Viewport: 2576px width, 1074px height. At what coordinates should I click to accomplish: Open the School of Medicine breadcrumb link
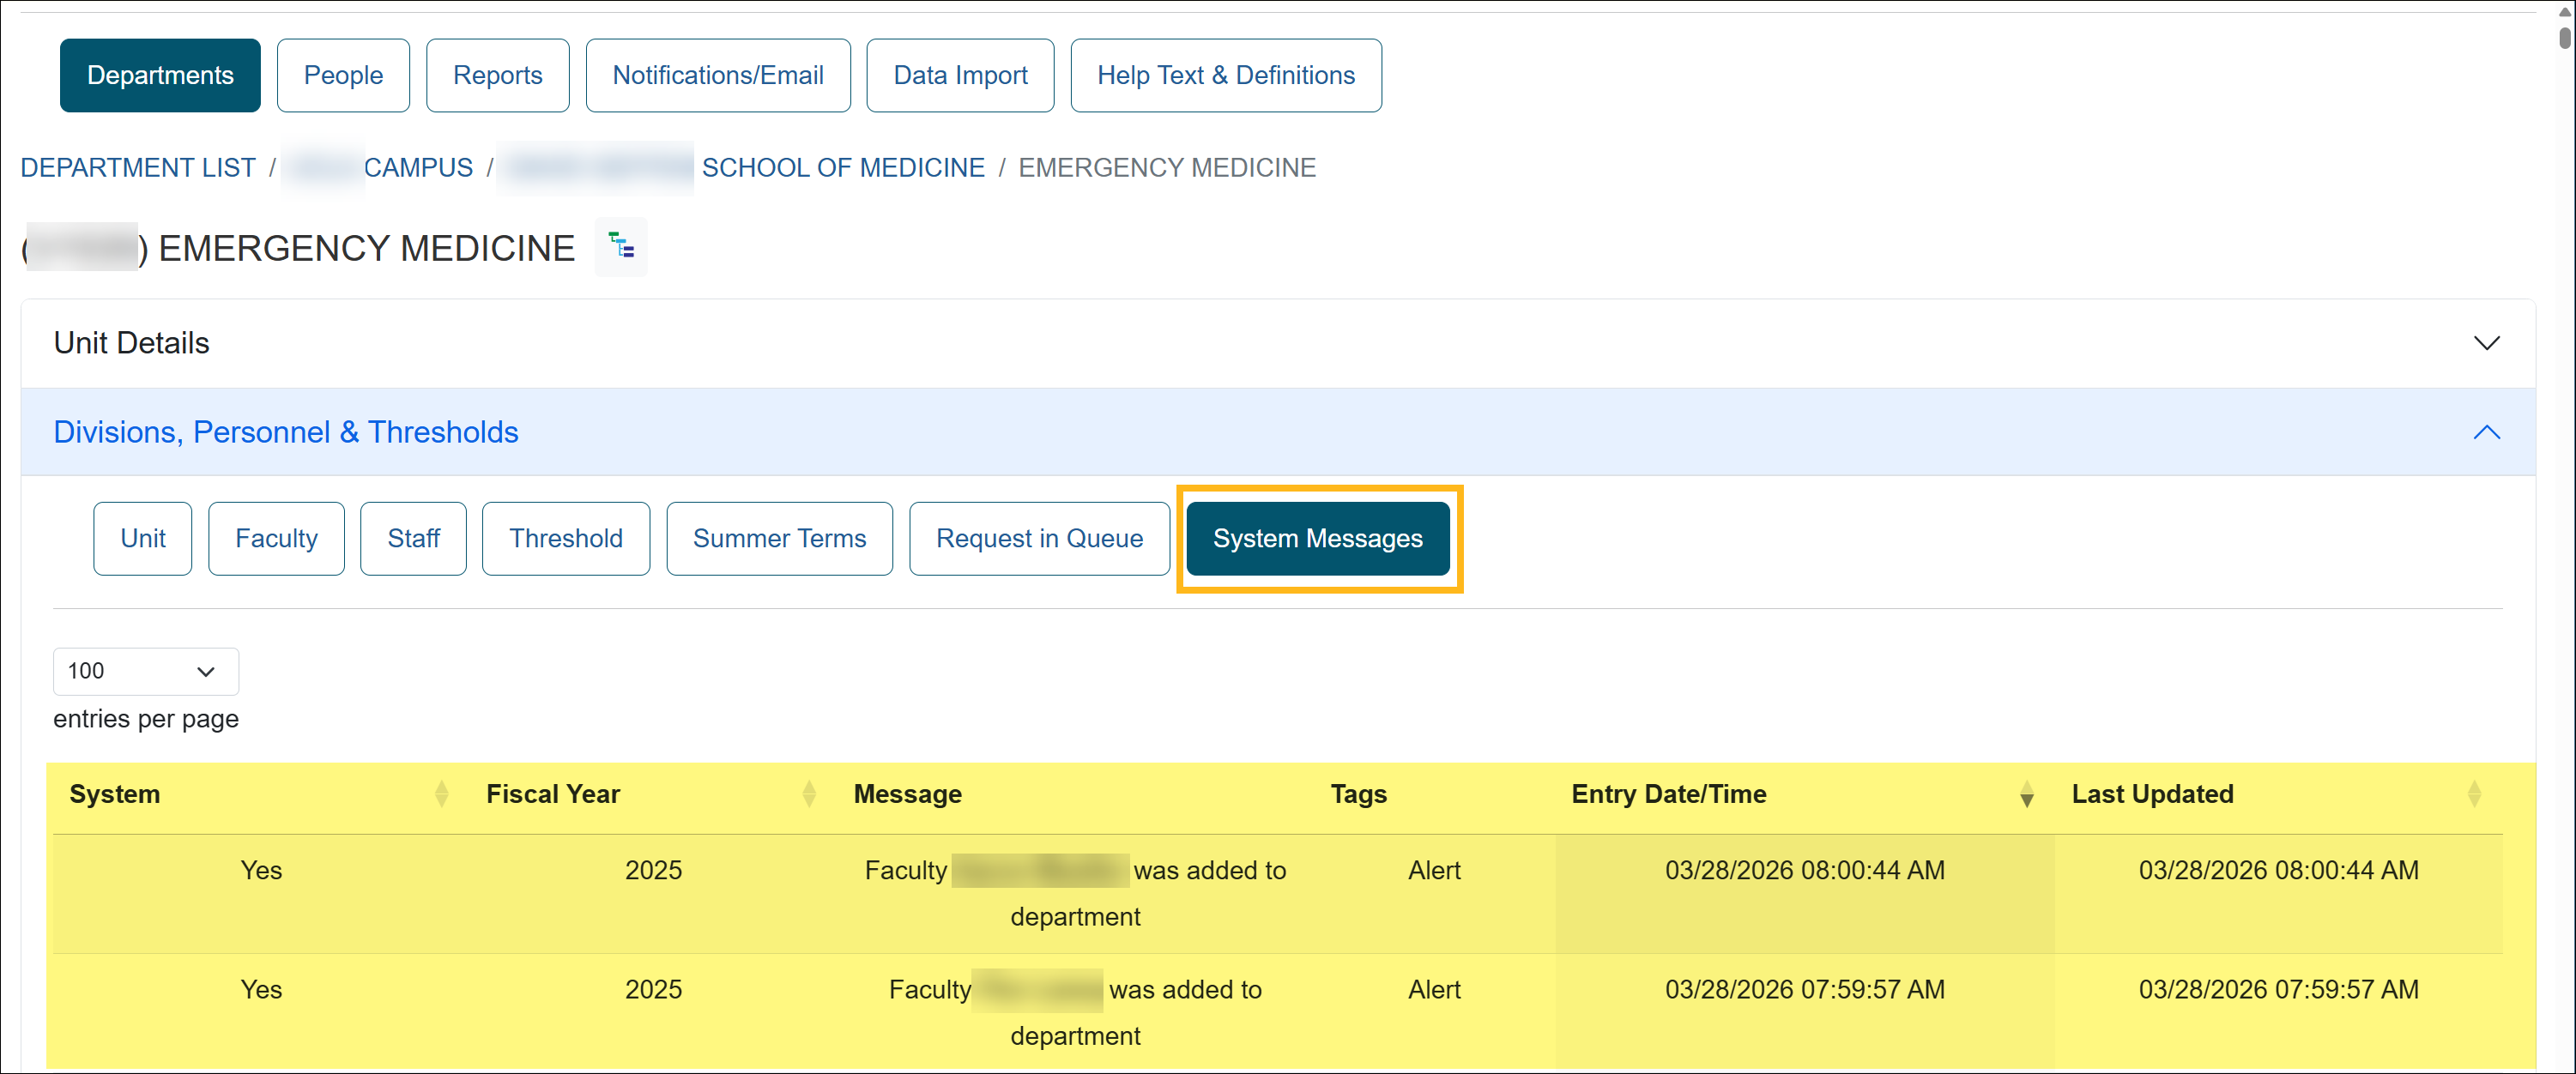pyautogui.click(x=842, y=167)
